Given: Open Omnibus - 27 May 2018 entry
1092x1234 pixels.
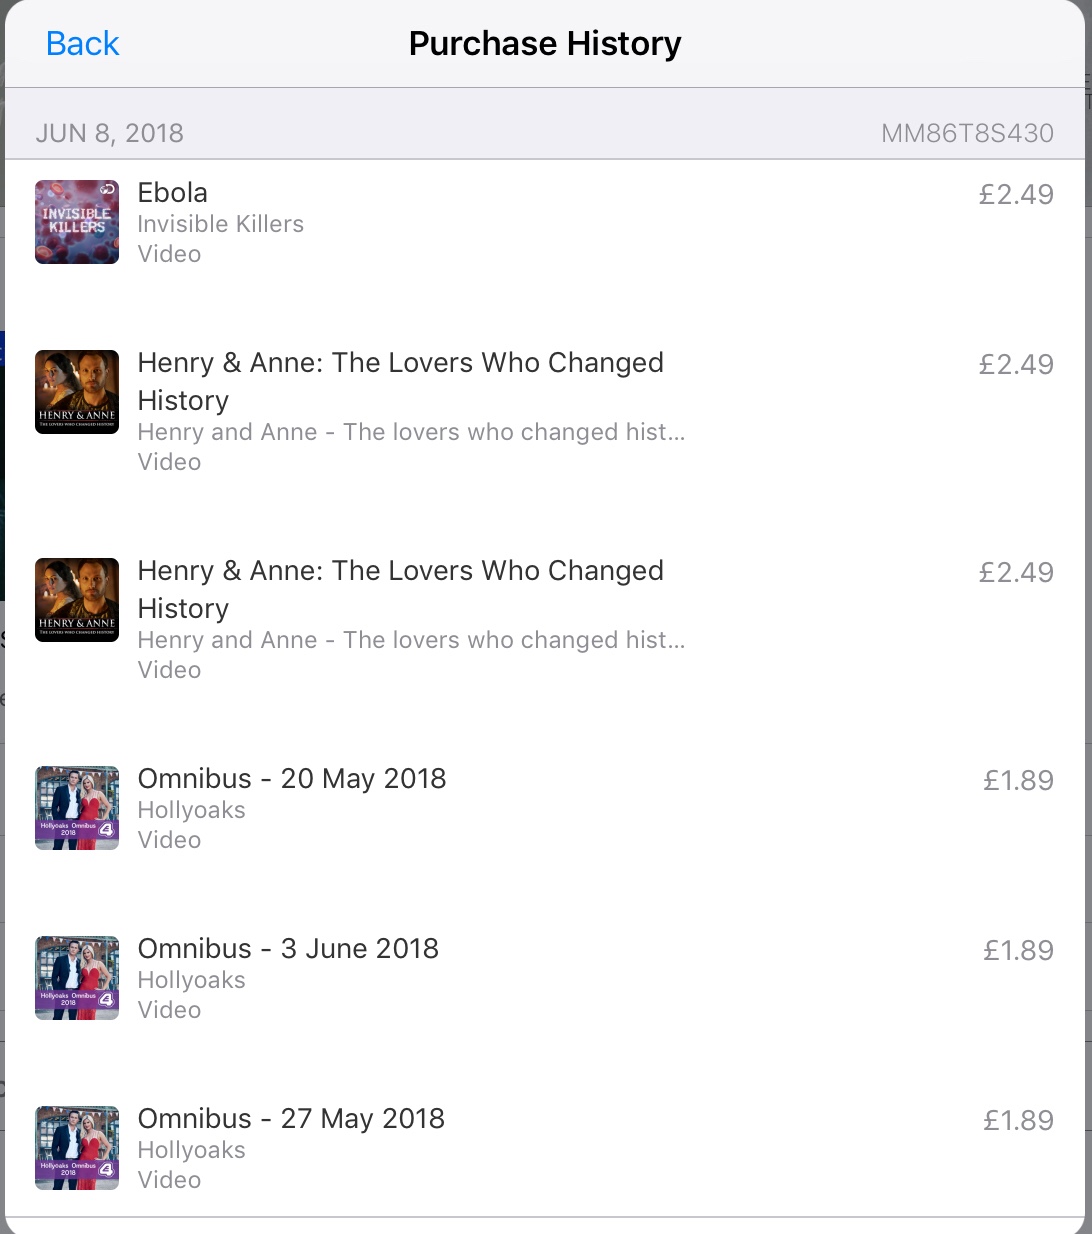Looking at the screenshot, I should pos(291,1119).
